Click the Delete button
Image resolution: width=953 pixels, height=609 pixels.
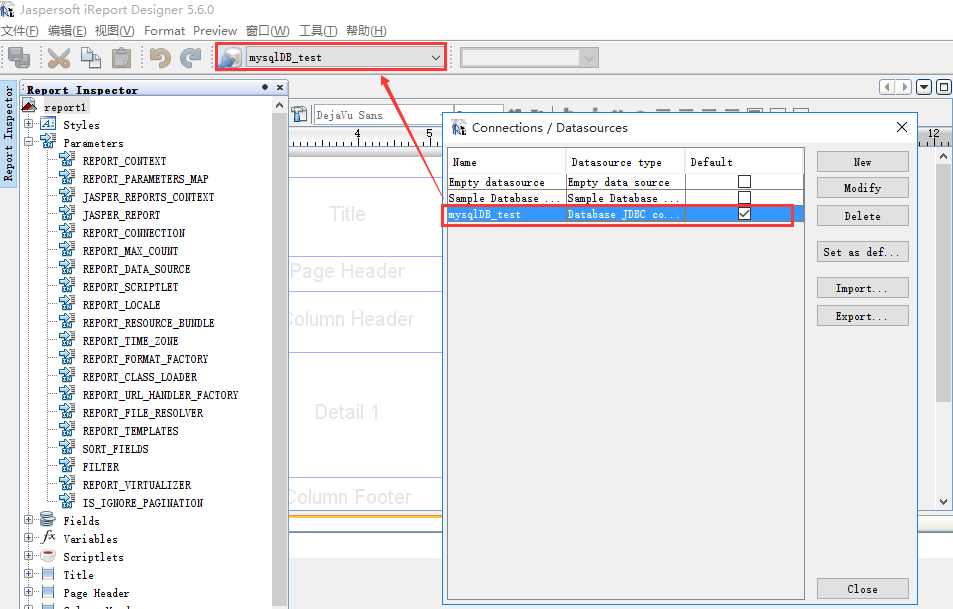(x=862, y=216)
